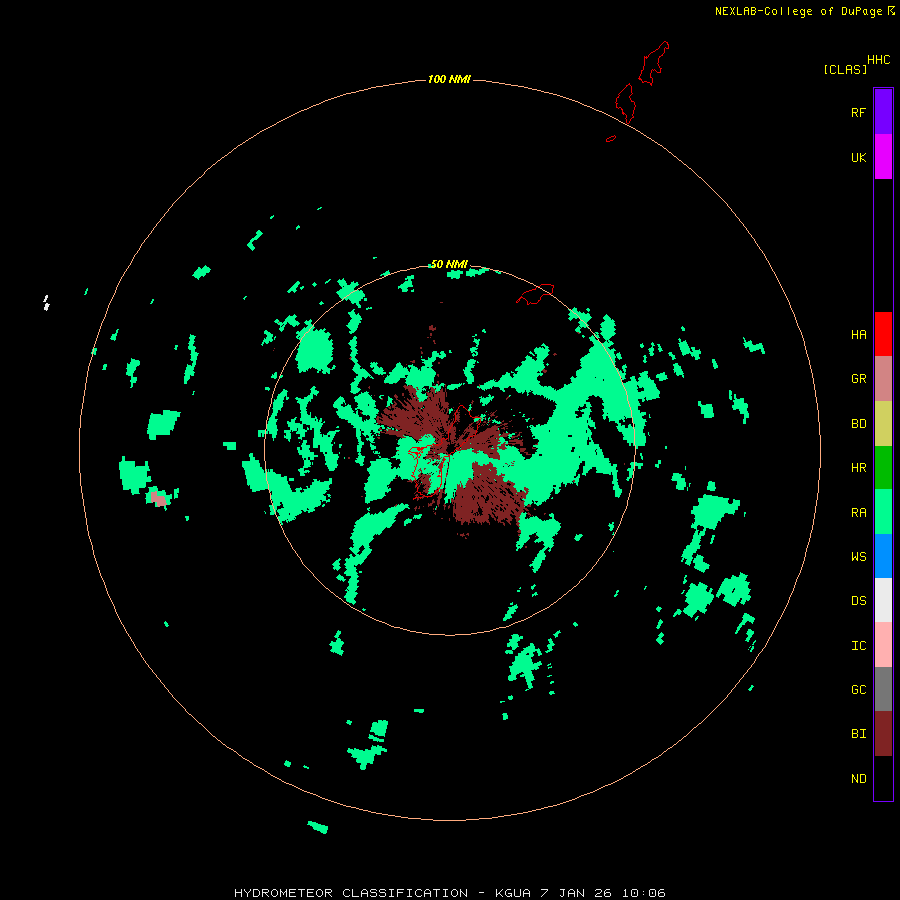This screenshot has height=900, width=900.
Task: Click the WS blue legend swatch
Action: (883, 556)
